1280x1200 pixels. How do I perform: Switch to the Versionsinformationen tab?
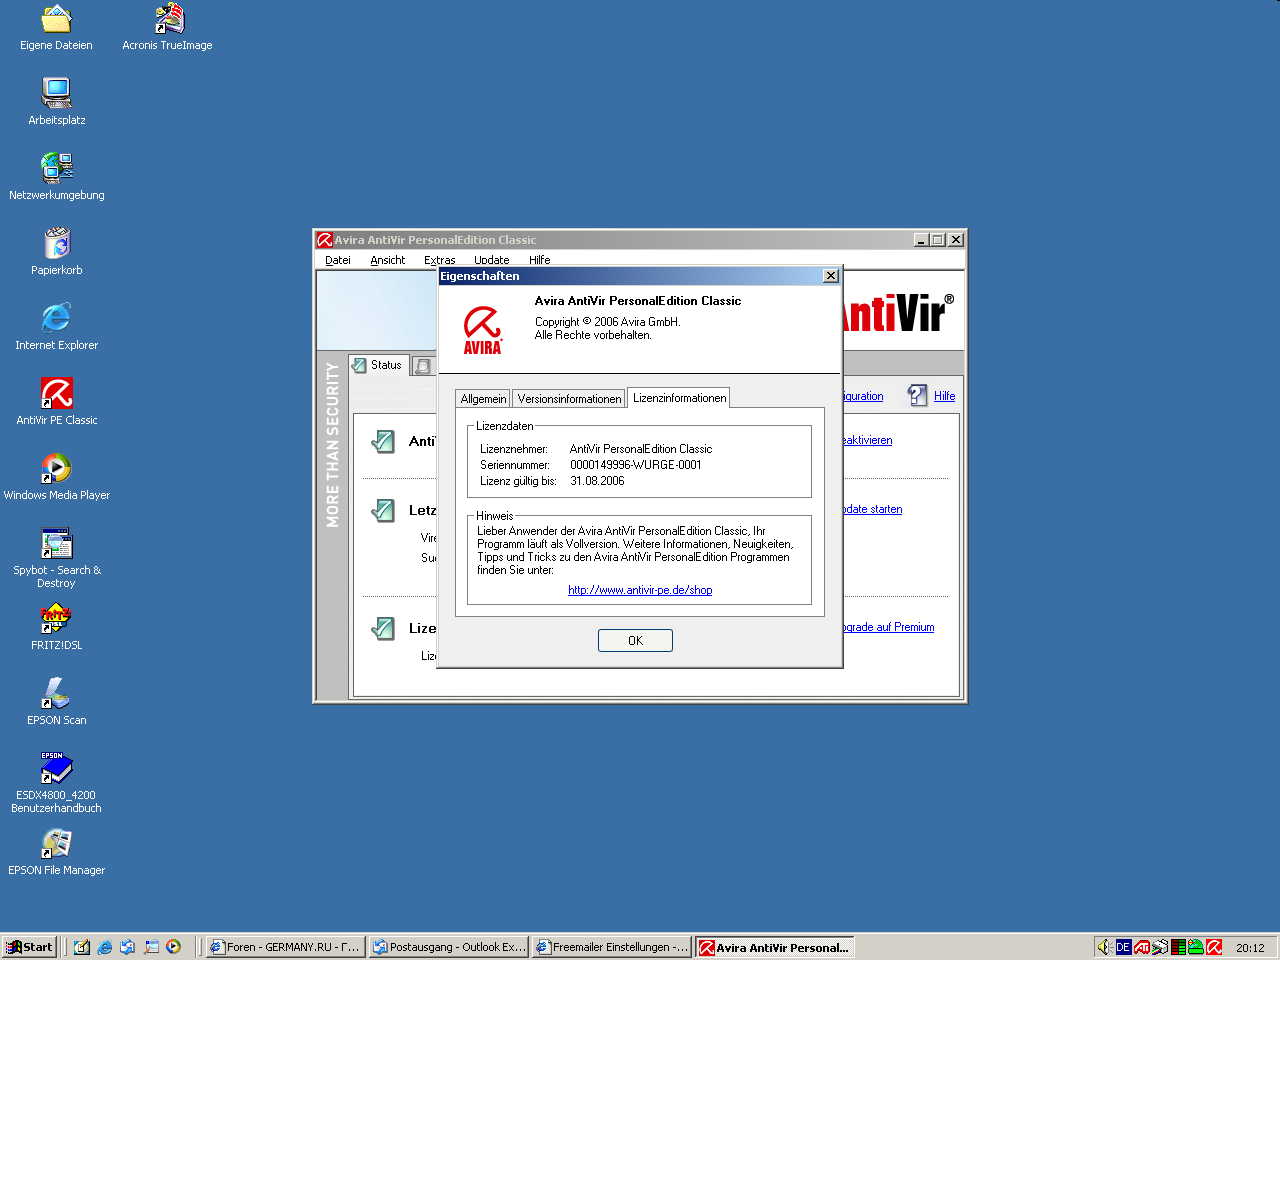[x=569, y=399]
